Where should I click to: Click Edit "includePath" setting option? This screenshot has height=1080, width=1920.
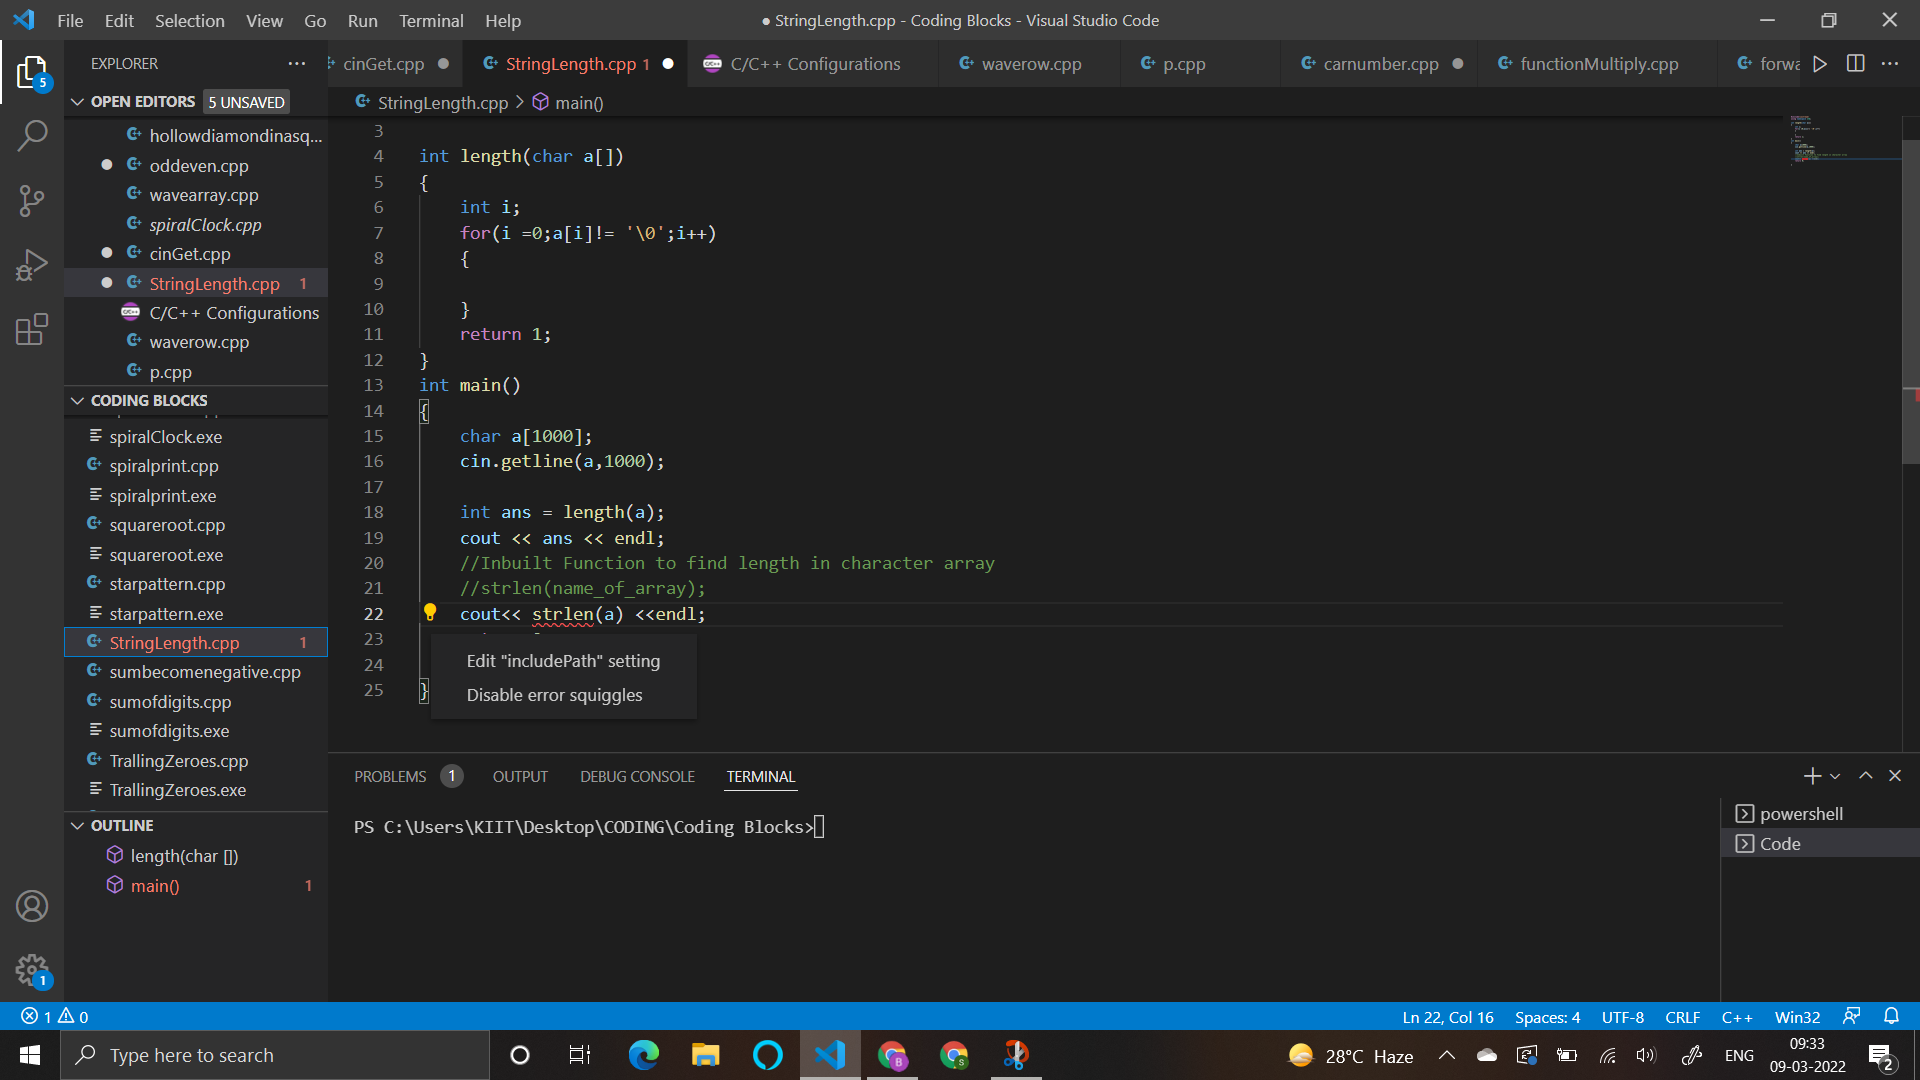point(563,661)
